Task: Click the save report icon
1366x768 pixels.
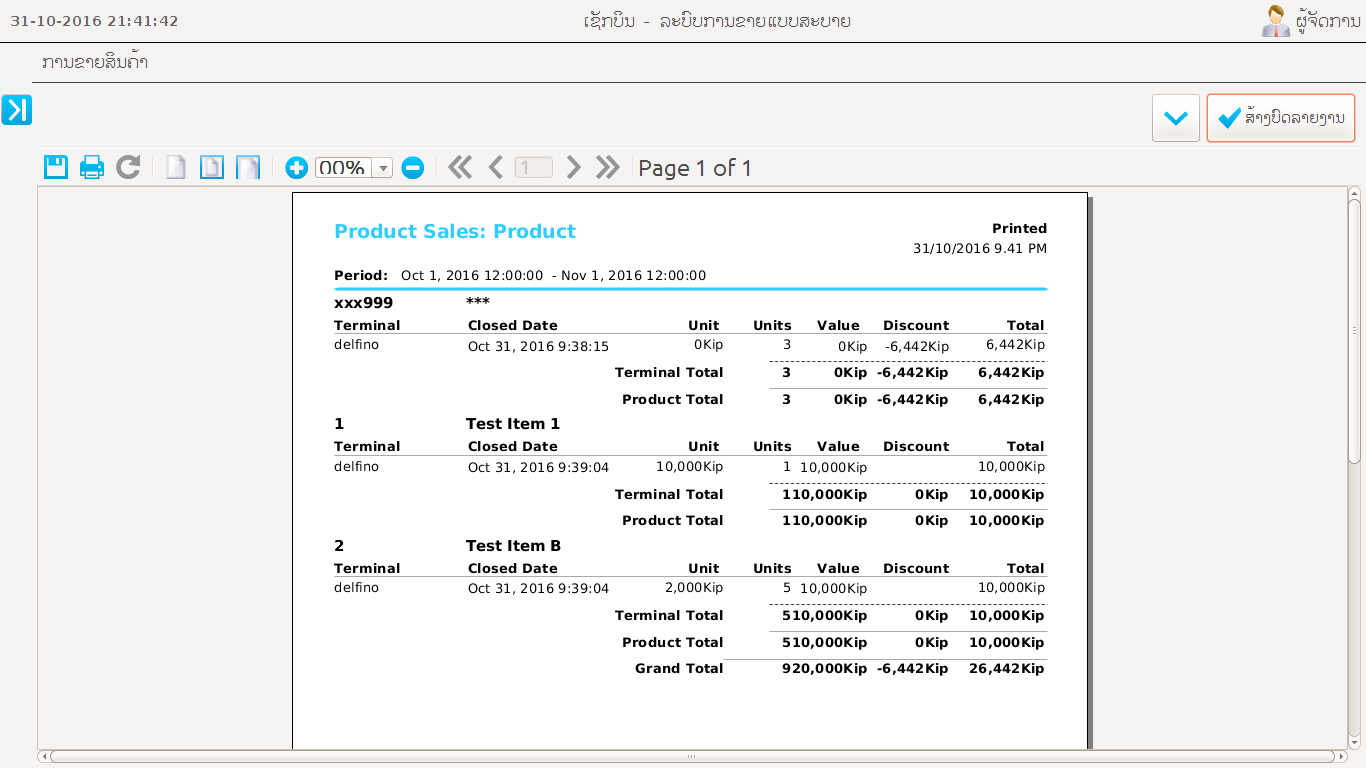Action: pyautogui.click(x=56, y=167)
